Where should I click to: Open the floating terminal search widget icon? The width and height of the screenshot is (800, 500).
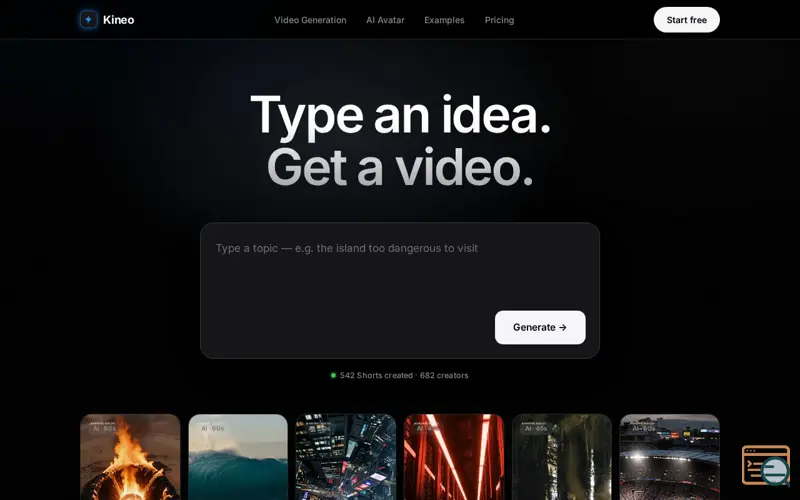tap(765, 465)
